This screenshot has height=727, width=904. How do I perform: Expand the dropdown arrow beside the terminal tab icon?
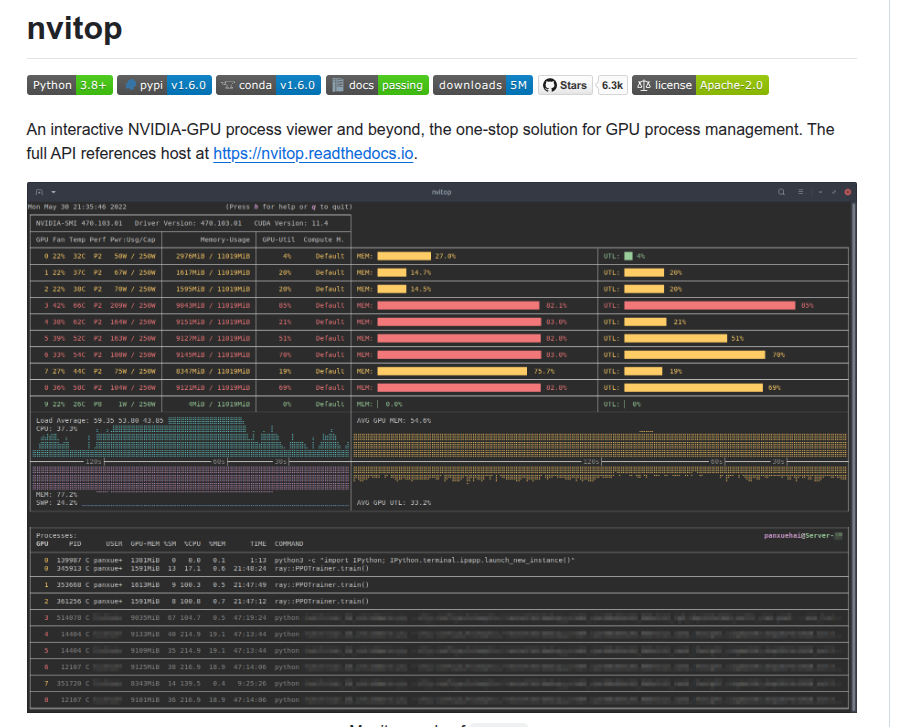point(54,195)
